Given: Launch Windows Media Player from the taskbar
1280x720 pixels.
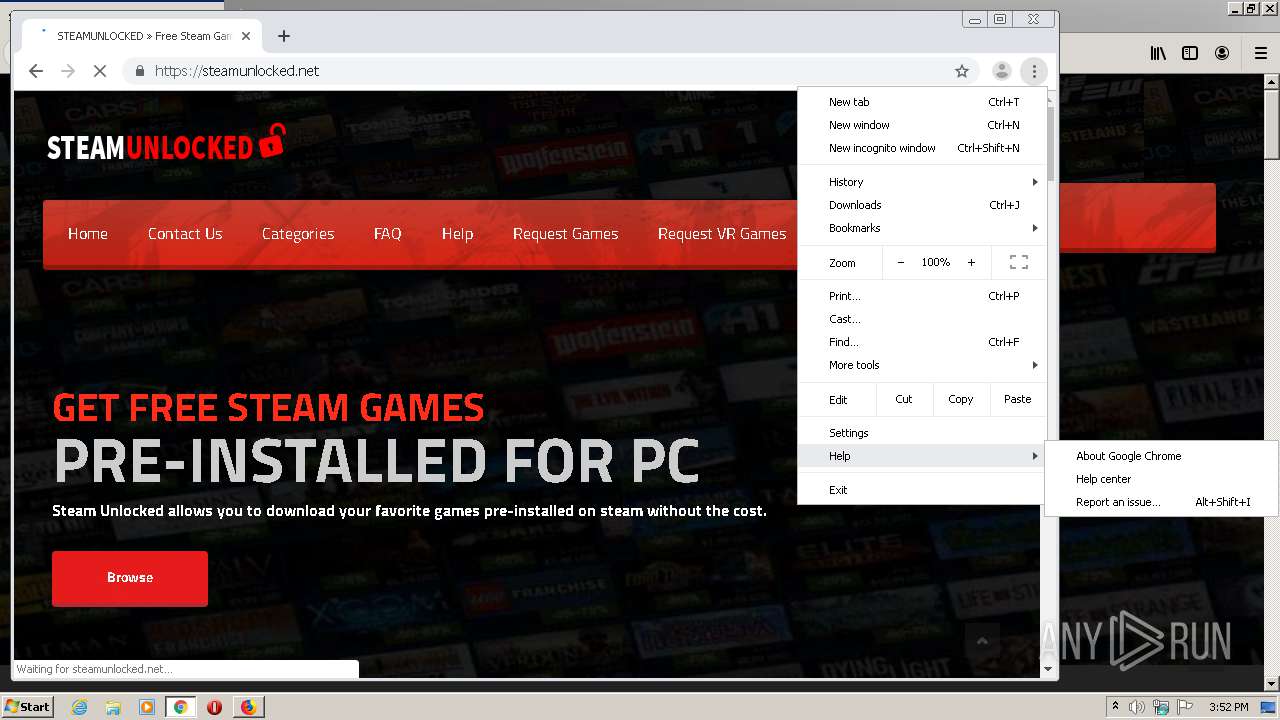Looking at the screenshot, I should click(147, 707).
